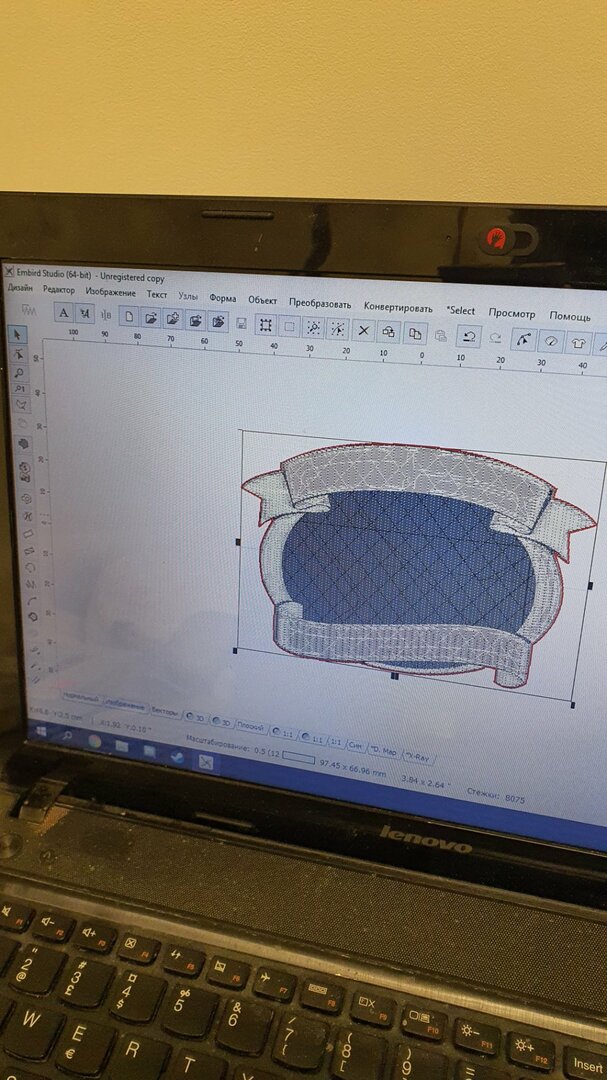Switch to the Нормальный view tab
Image resolution: width=607 pixels, height=1080 pixels.
81,698
